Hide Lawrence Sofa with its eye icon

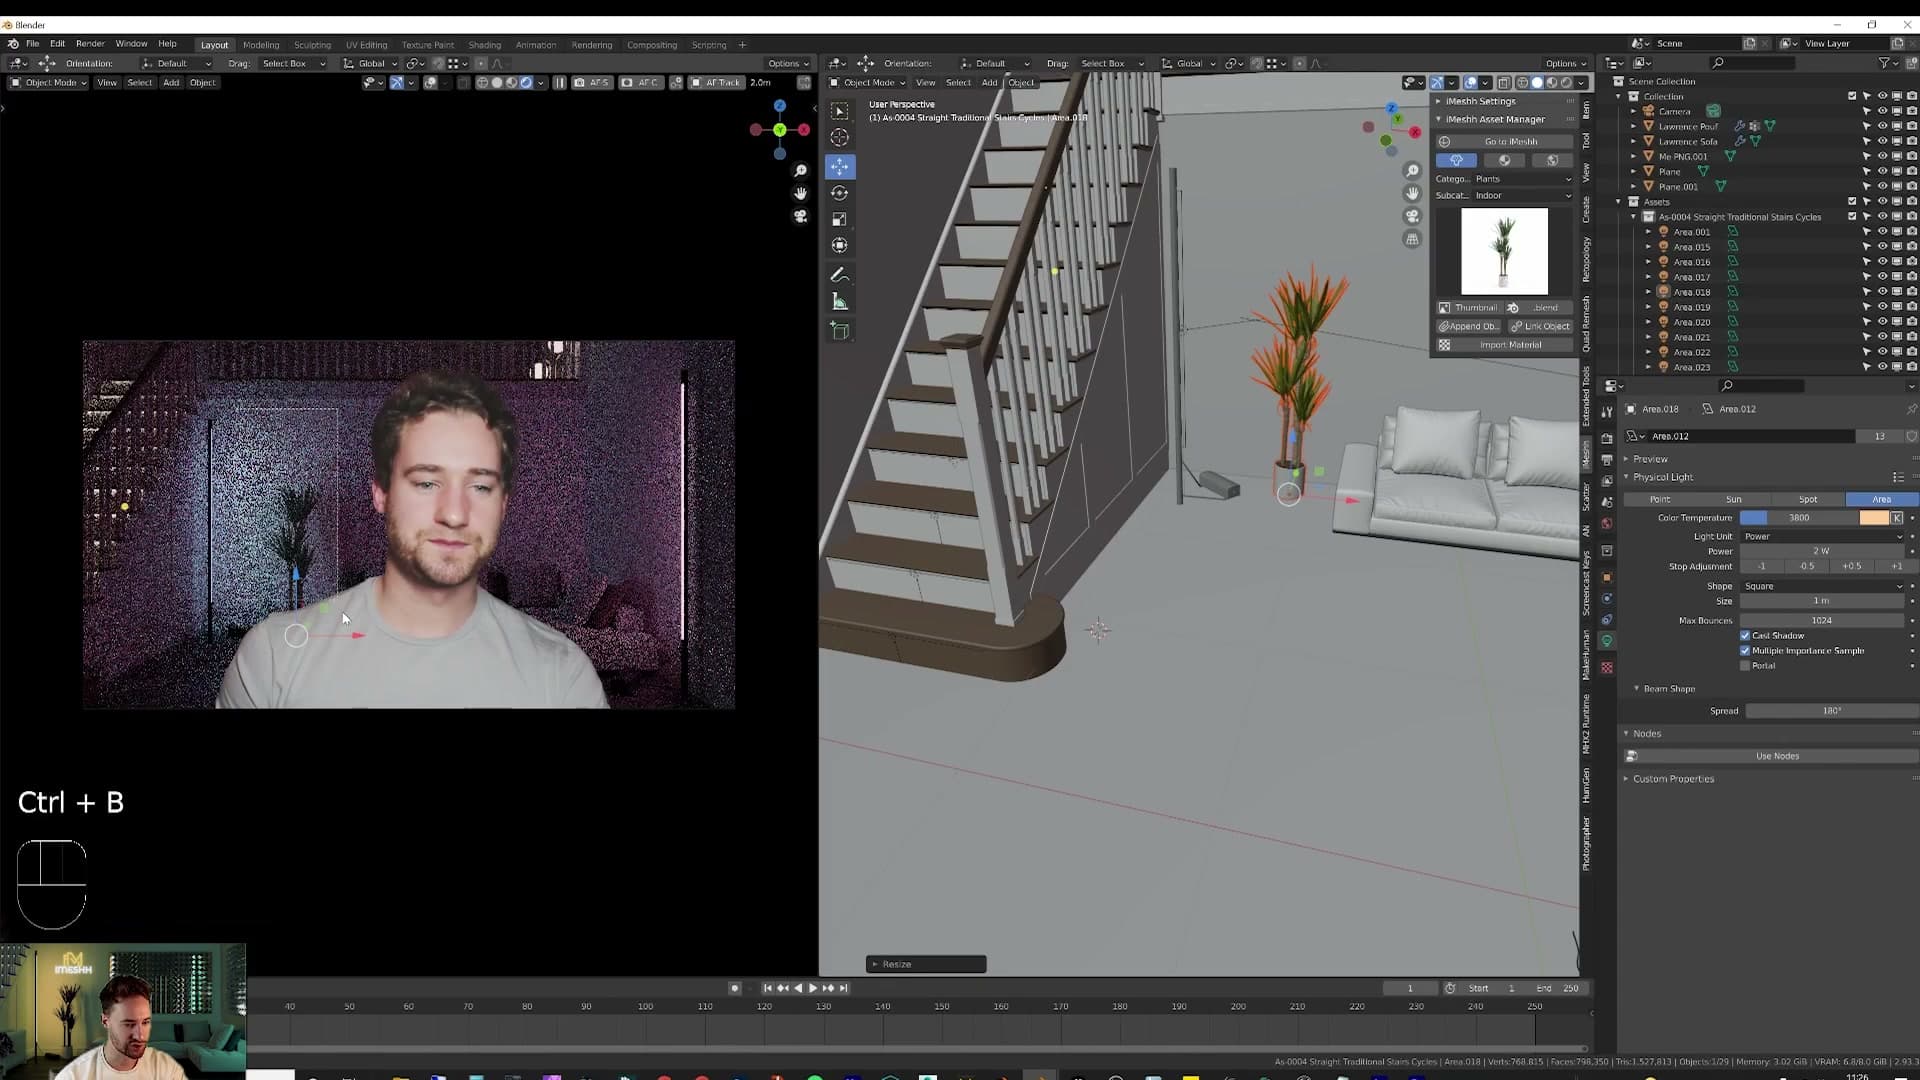click(1882, 141)
